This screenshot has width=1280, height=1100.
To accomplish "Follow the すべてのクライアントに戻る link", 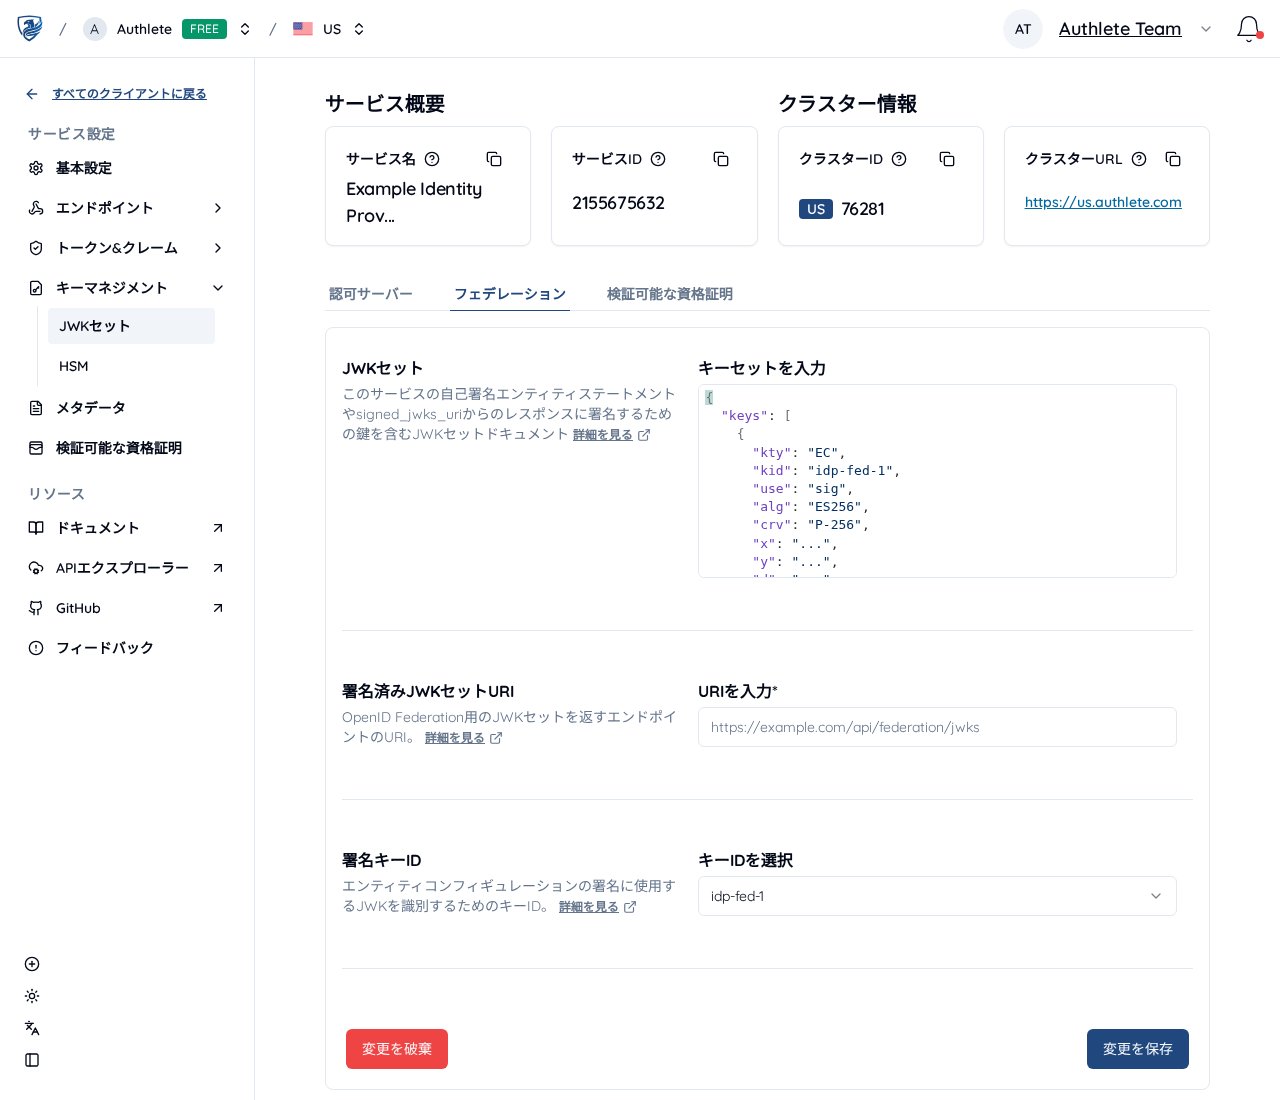I will [129, 94].
